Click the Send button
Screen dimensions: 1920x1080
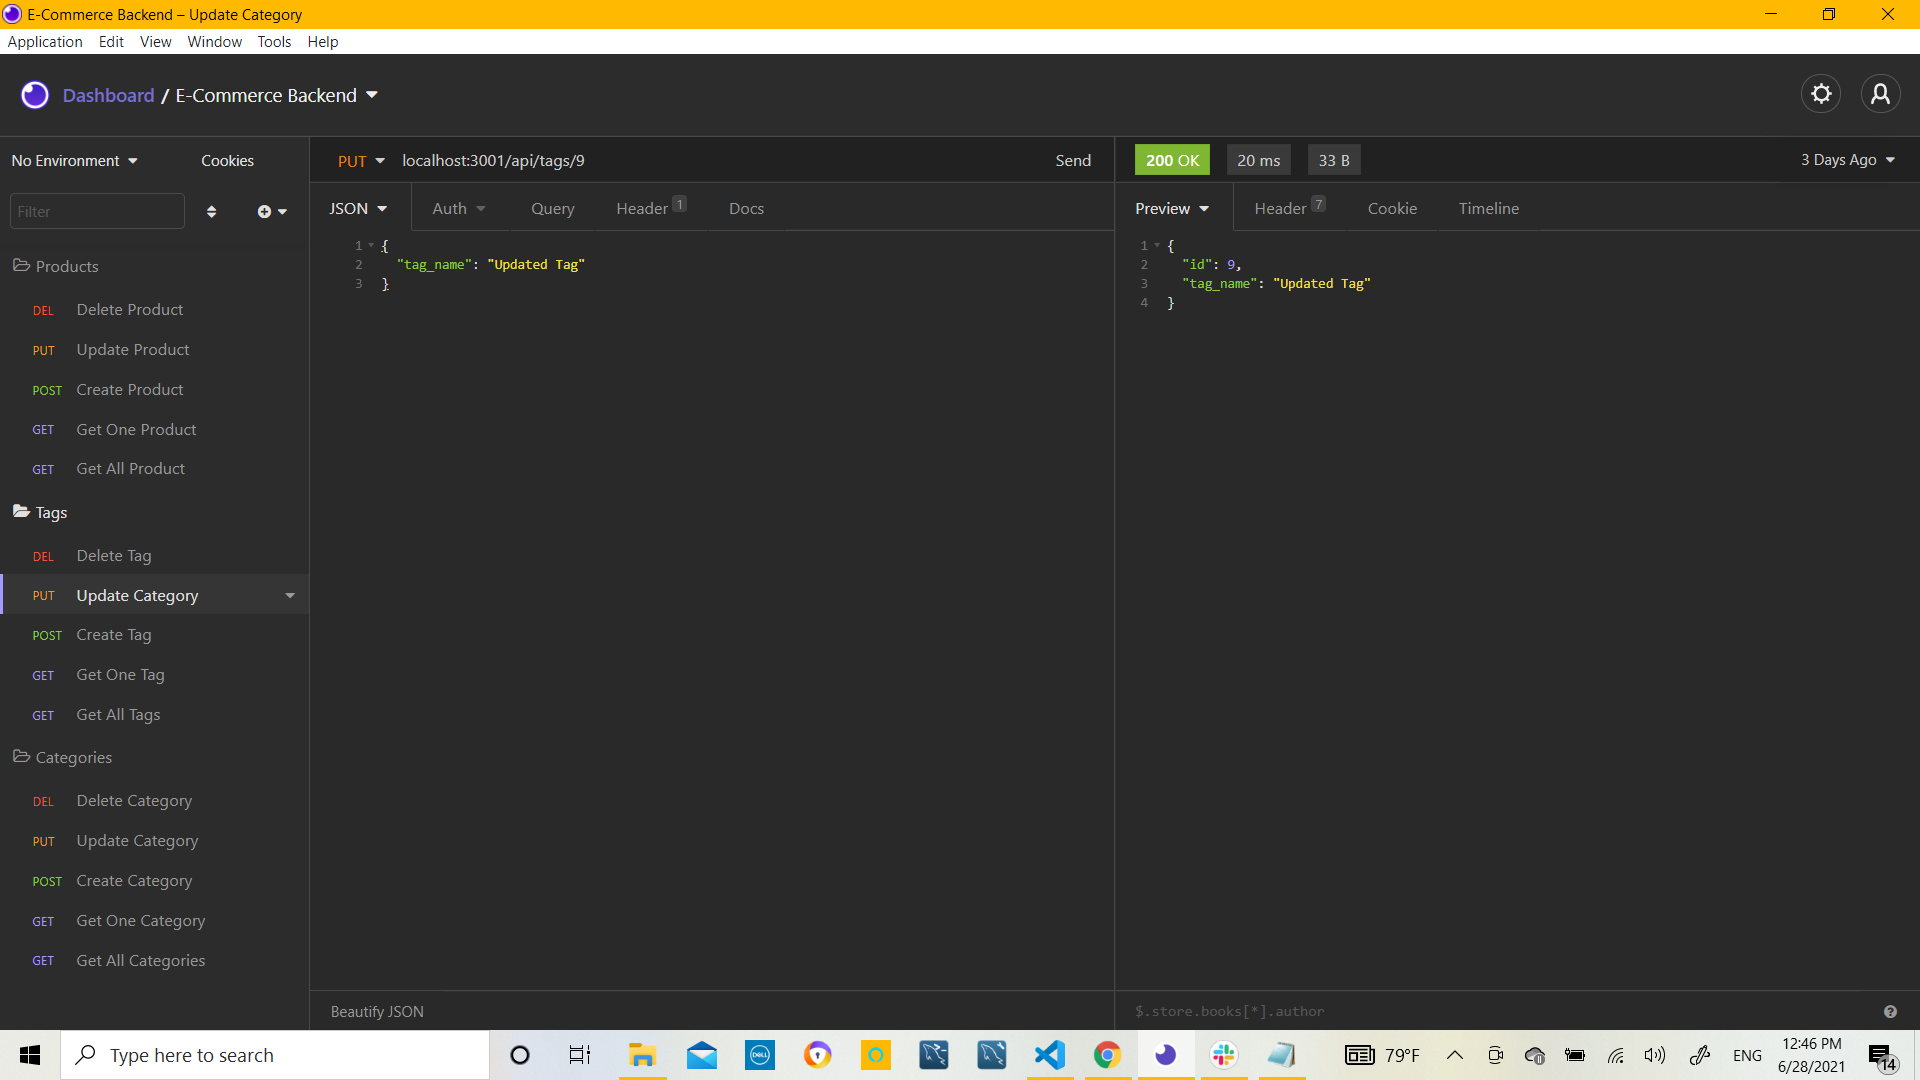(1072, 160)
